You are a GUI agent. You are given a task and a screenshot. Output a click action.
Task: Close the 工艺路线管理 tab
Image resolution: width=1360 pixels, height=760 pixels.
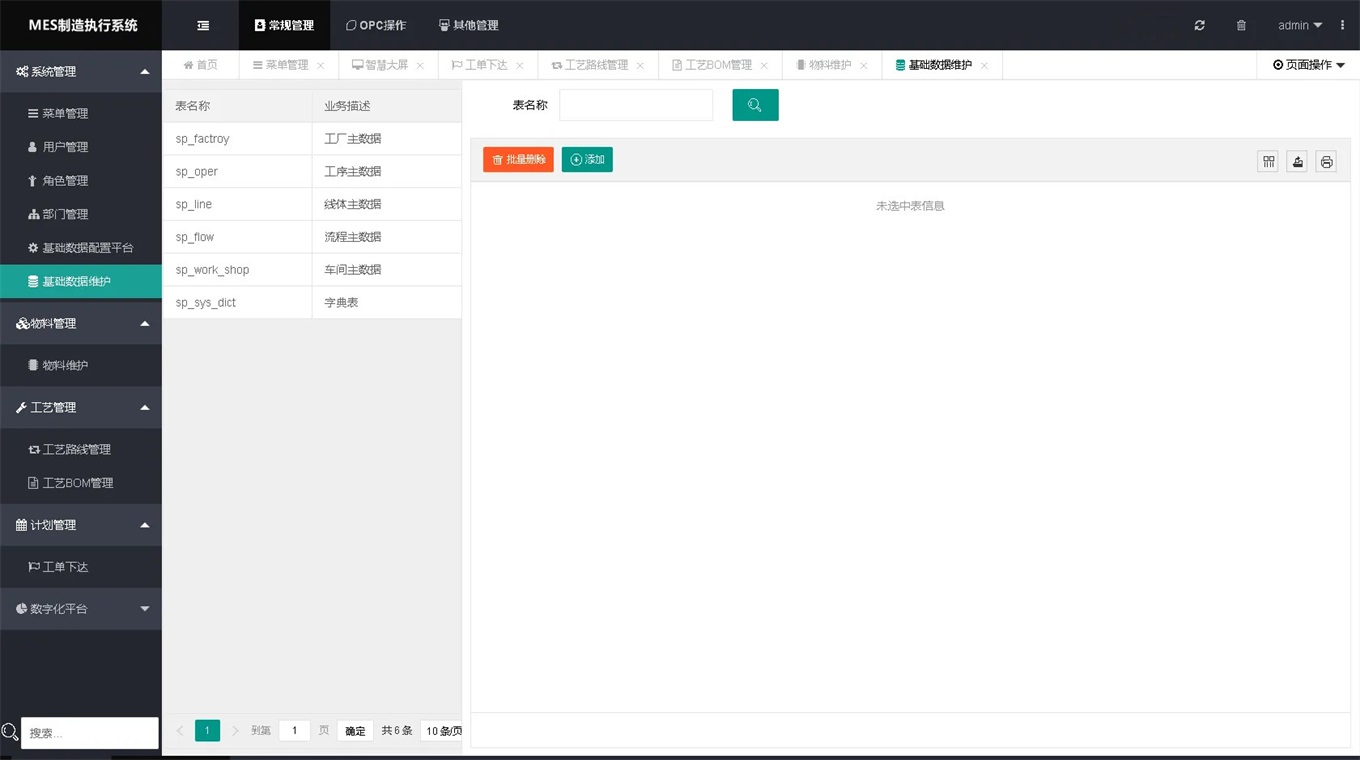(x=640, y=66)
